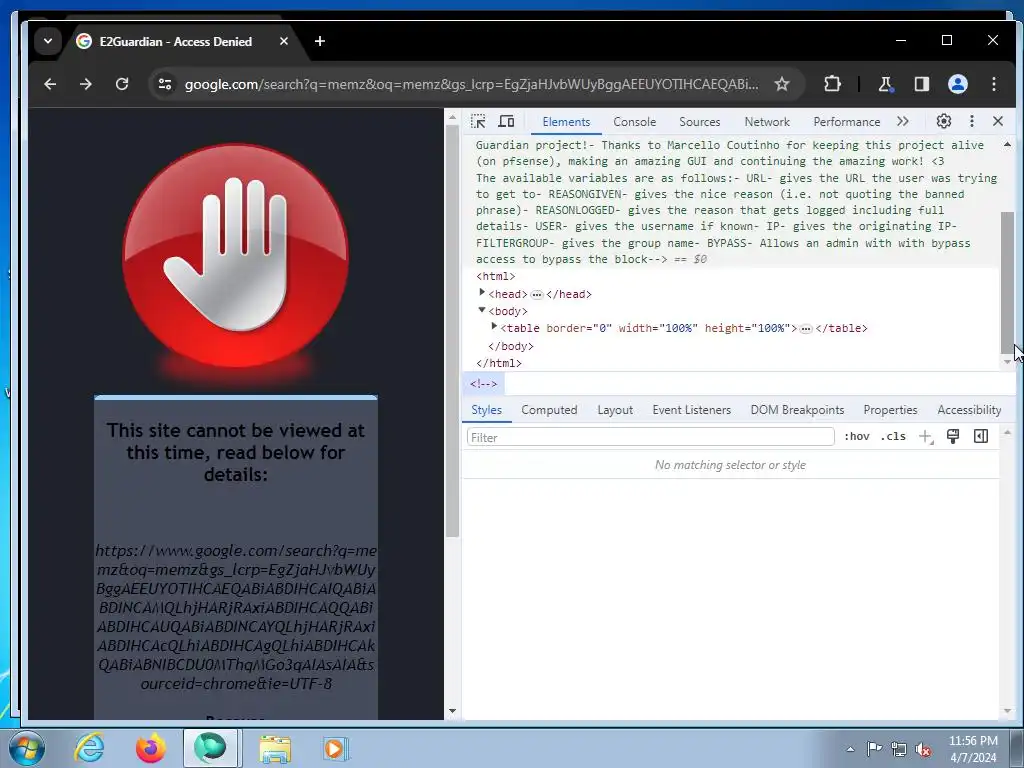The height and width of the screenshot is (768, 1024).
Task: Select the Styles tab
Action: [x=487, y=410]
